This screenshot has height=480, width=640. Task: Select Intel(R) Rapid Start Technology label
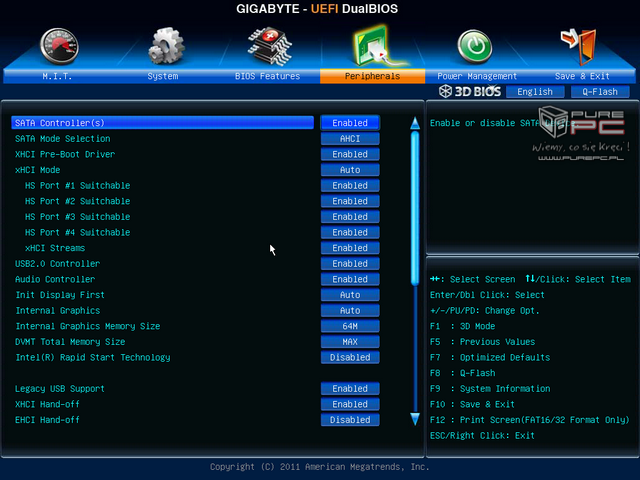tap(93, 358)
